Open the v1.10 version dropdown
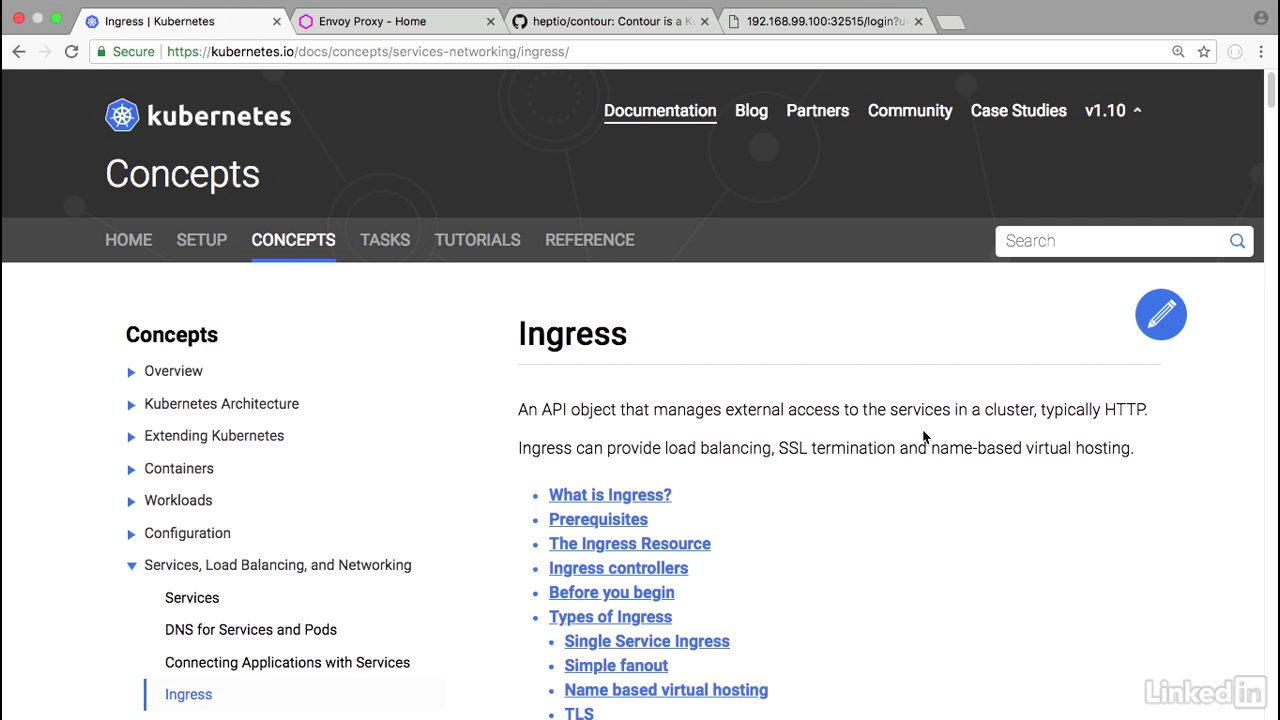 [1113, 111]
